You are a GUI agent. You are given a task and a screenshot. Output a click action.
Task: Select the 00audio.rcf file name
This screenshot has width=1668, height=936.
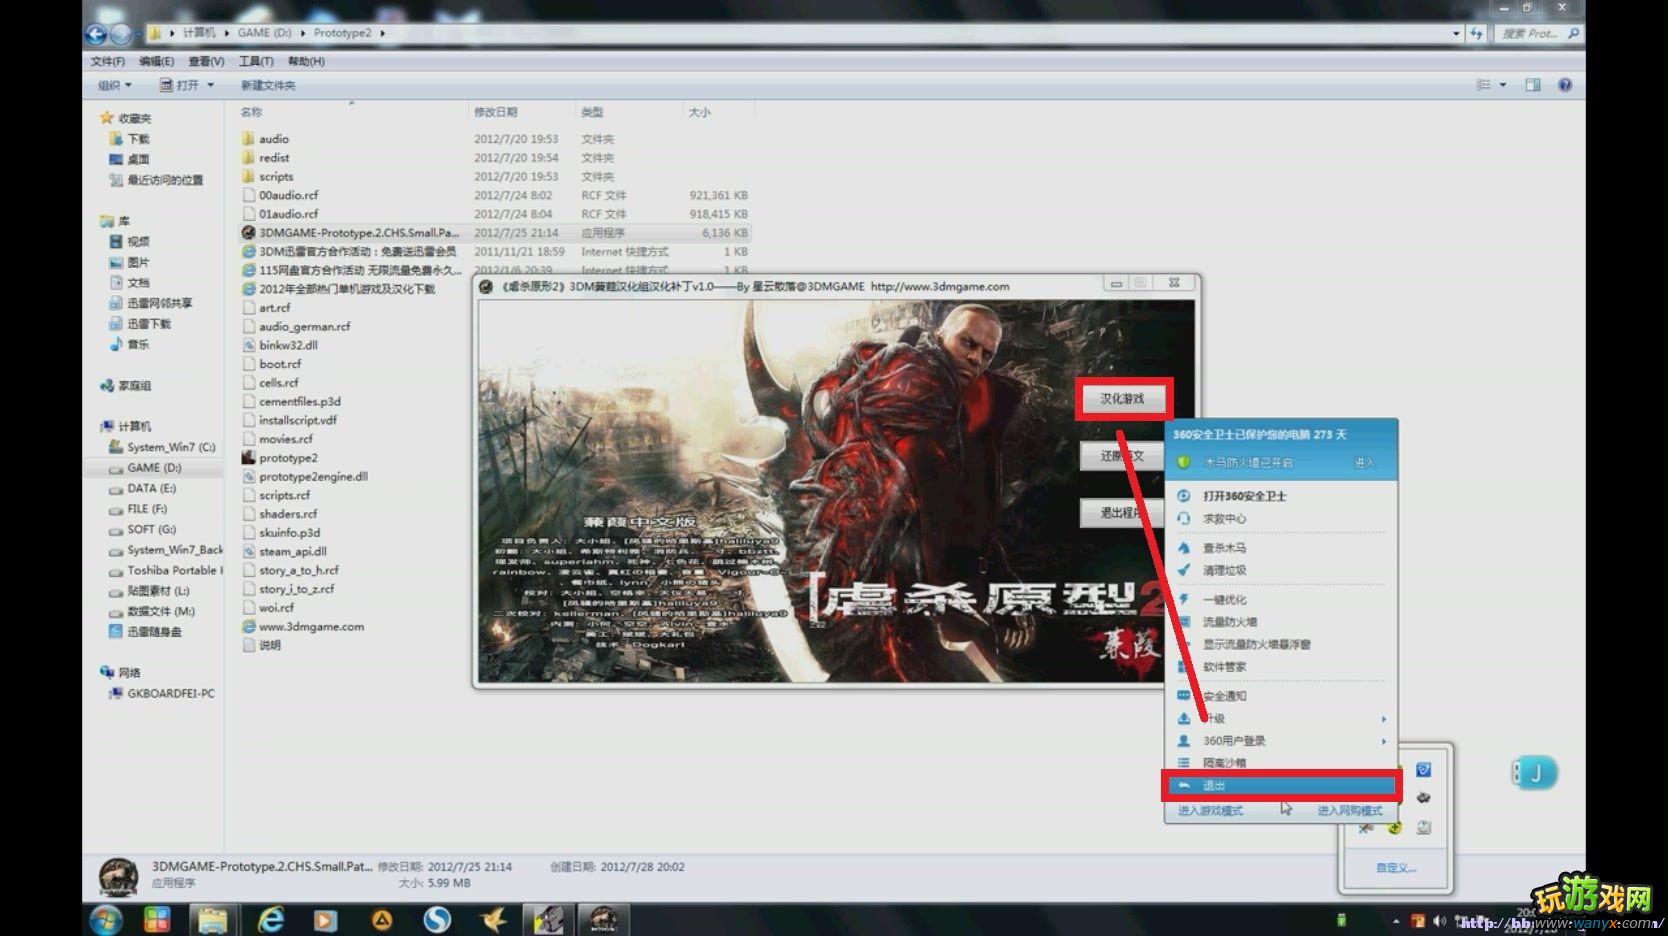289,196
